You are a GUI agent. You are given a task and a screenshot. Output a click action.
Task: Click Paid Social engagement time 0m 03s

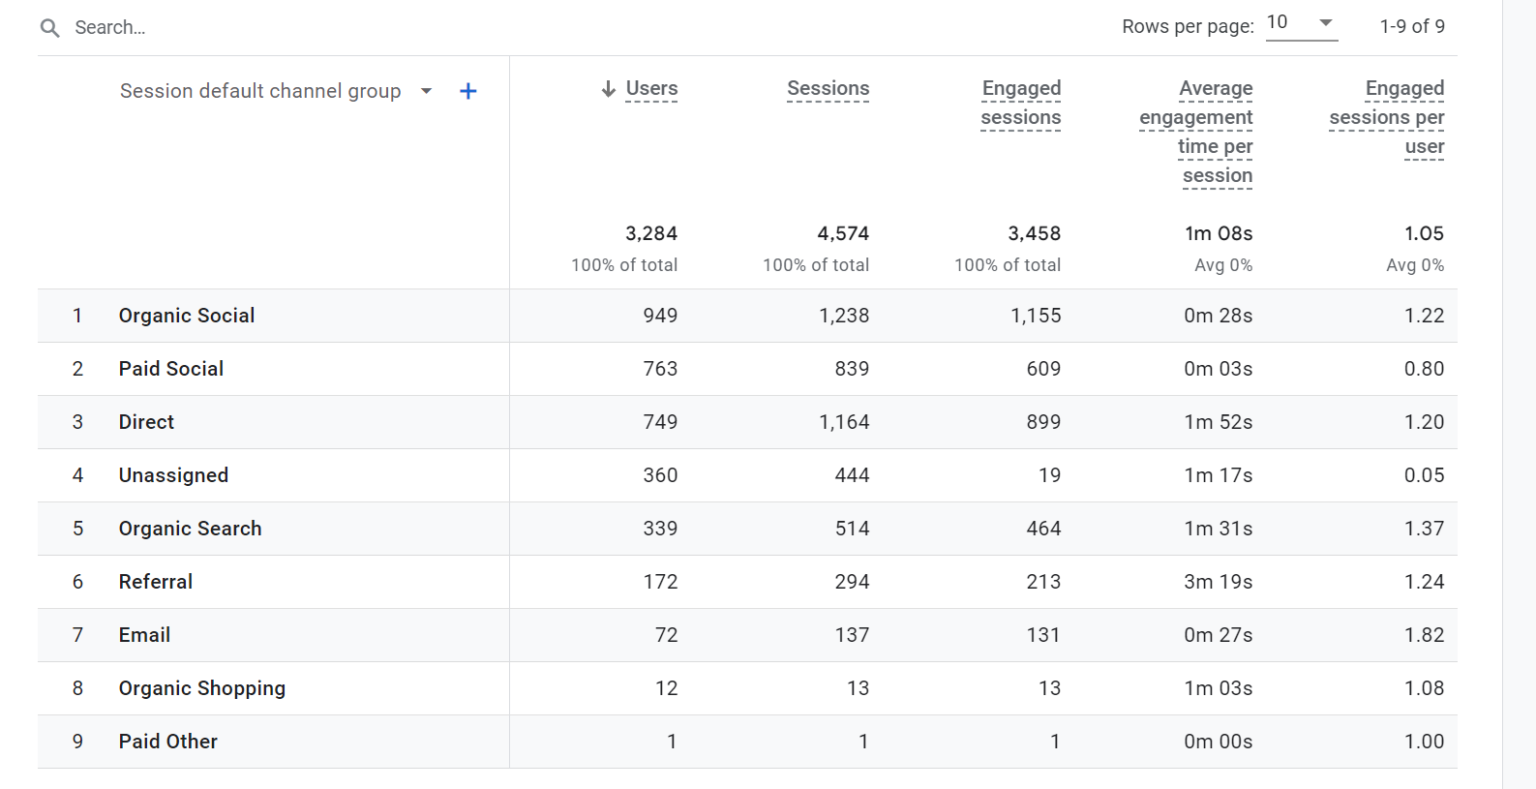click(x=1218, y=369)
